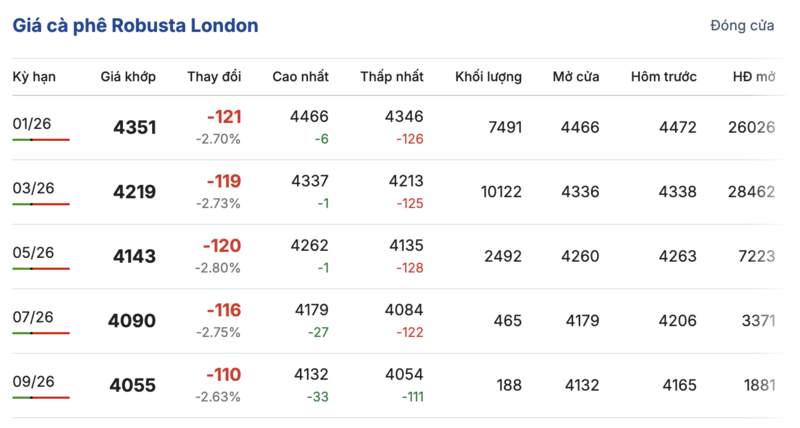Click the volume value 10122

point(501,191)
